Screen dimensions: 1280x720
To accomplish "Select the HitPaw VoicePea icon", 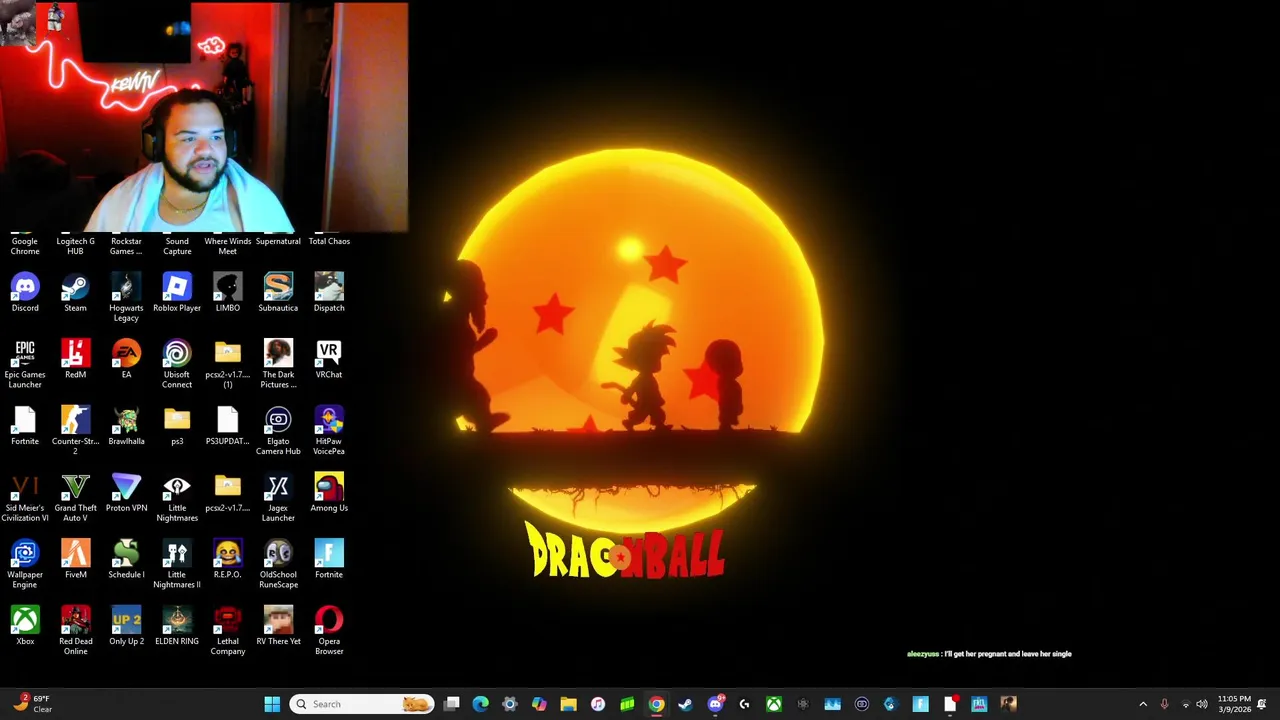I will click(329, 431).
